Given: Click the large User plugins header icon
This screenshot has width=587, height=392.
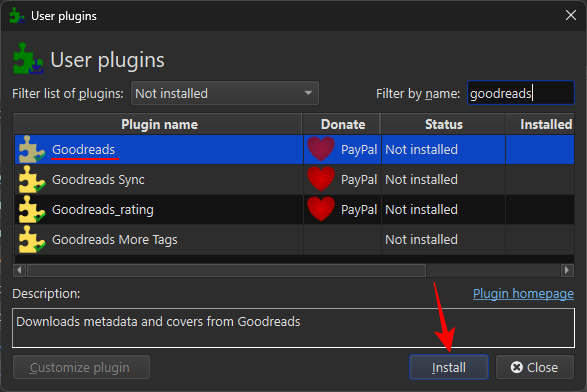Looking at the screenshot, I should pos(28,58).
